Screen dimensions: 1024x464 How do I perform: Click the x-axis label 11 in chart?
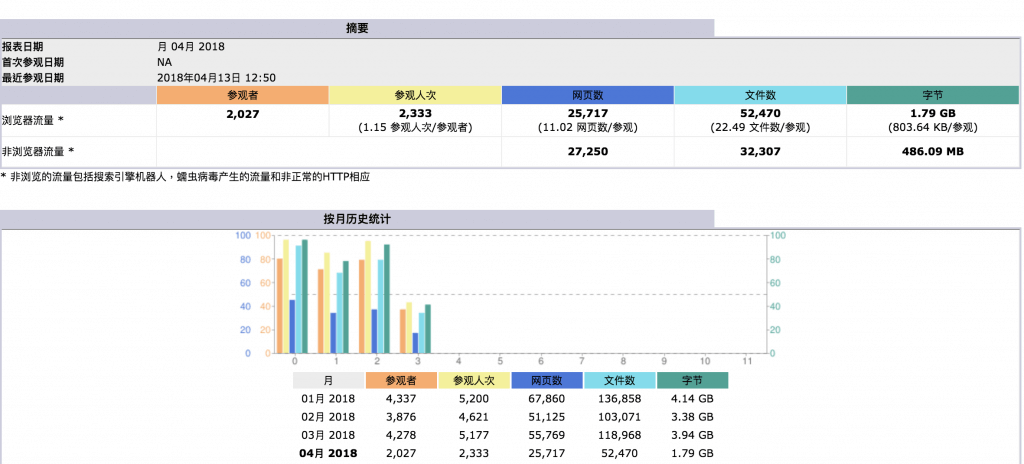coord(748,361)
